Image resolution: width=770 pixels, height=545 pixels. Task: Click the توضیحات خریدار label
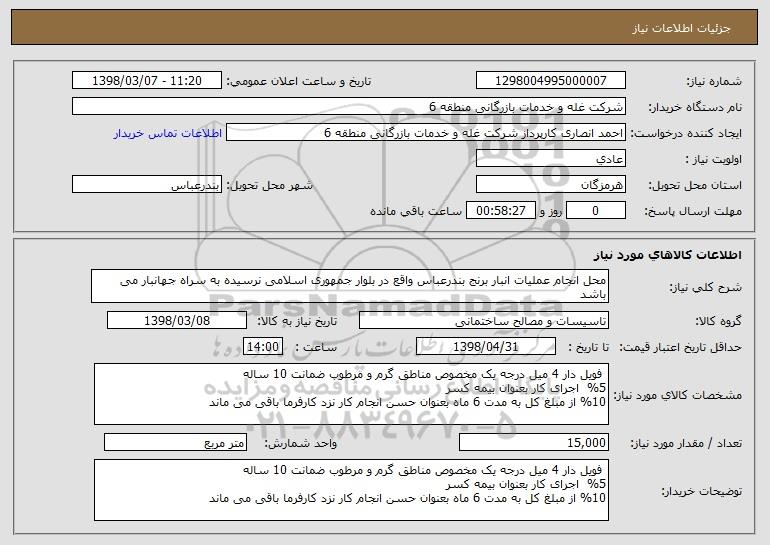point(701,491)
